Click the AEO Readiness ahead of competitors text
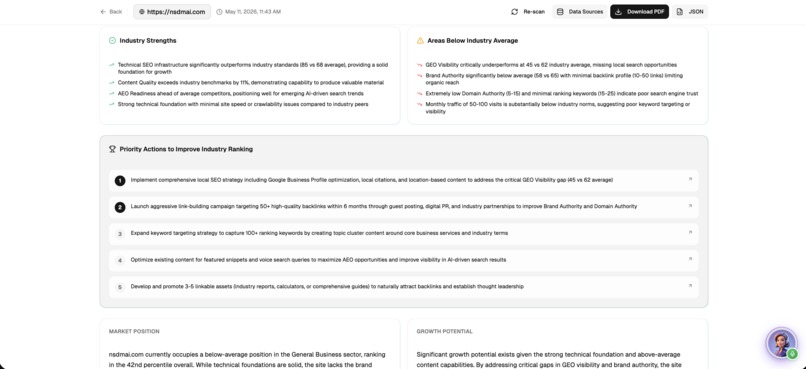 [241, 94]
